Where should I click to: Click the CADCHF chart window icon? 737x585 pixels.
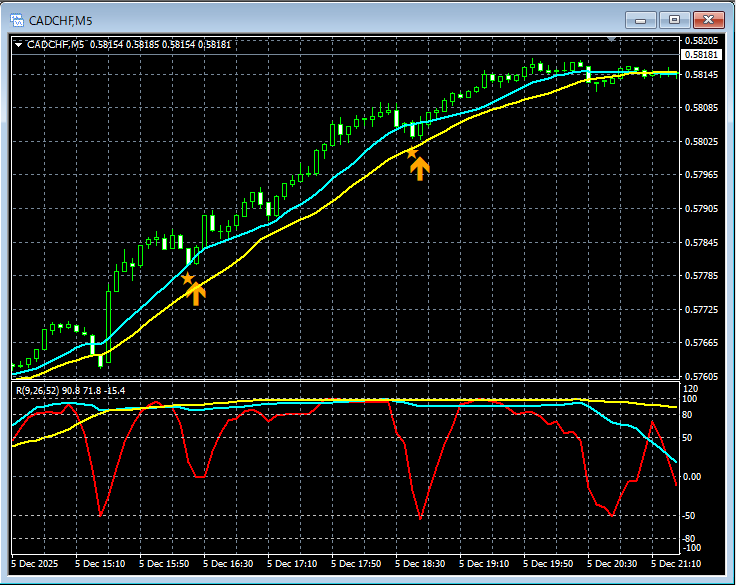(x=17, y=19)
